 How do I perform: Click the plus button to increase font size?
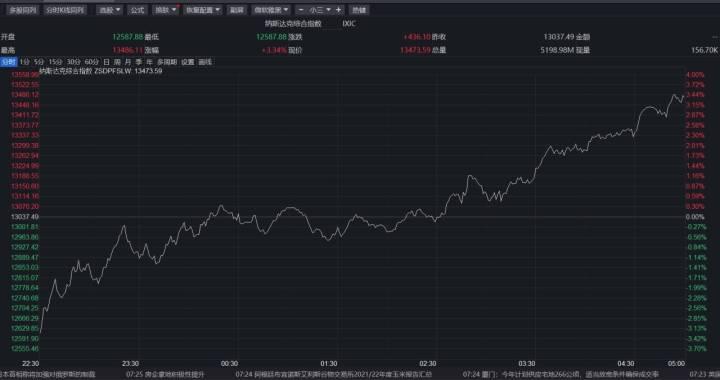(338, 10)
